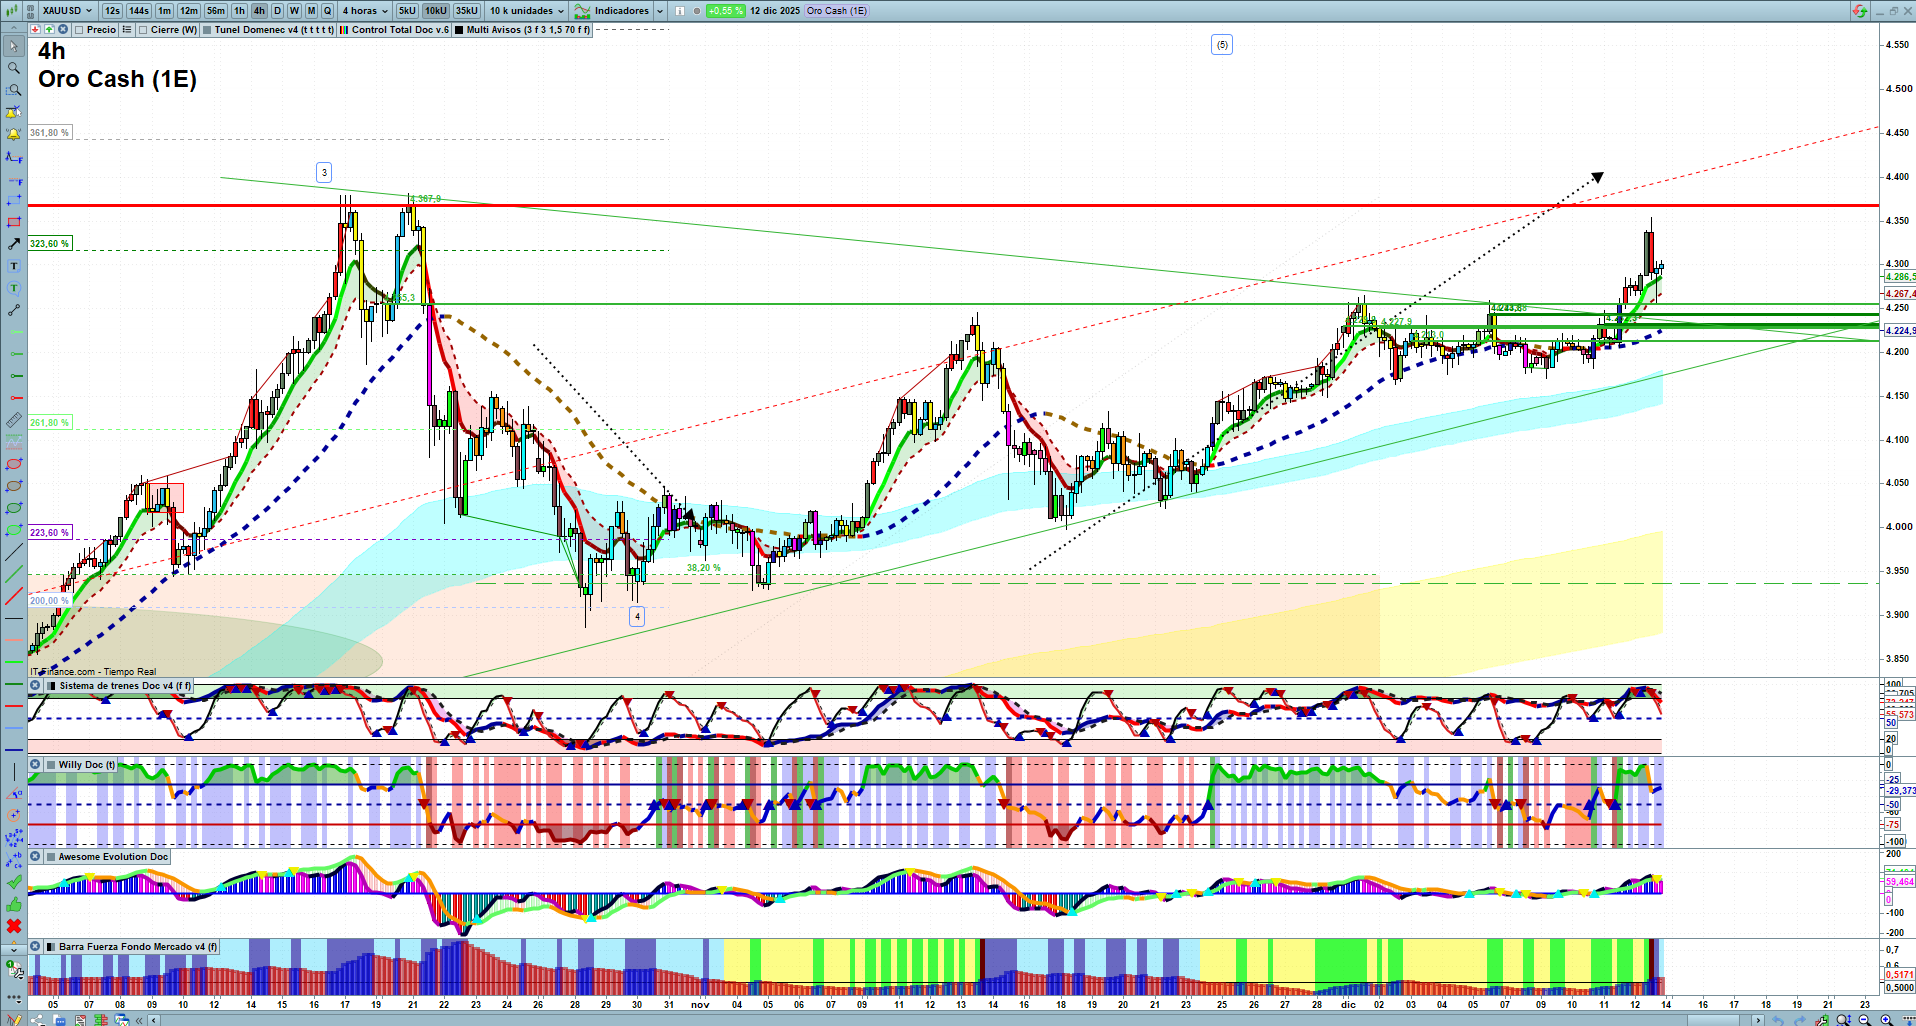Select the brown ellipse drawing tool

pos(14,486)
